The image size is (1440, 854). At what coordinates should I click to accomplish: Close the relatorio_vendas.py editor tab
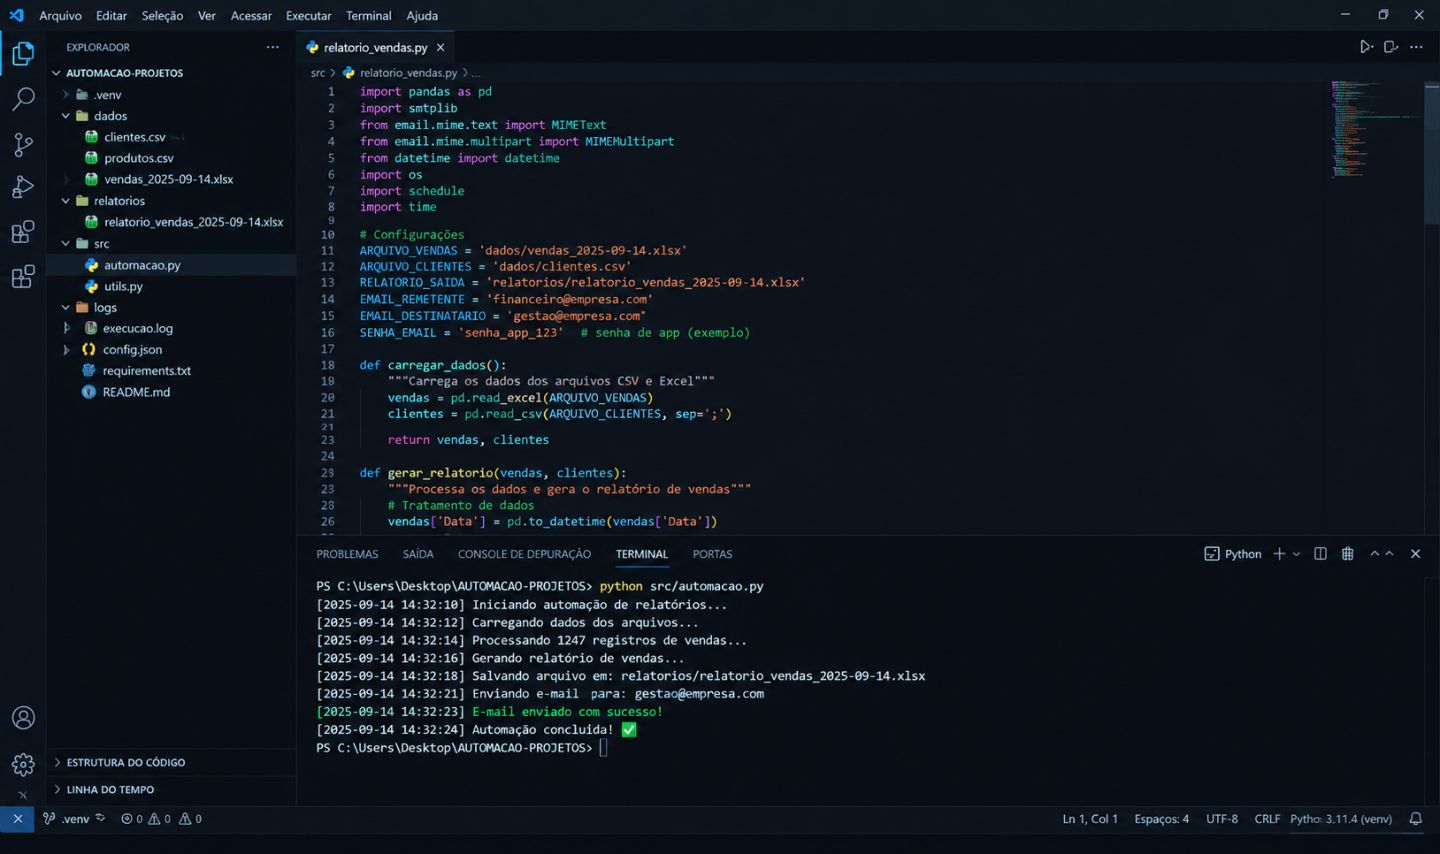click(x=440, y=47)
